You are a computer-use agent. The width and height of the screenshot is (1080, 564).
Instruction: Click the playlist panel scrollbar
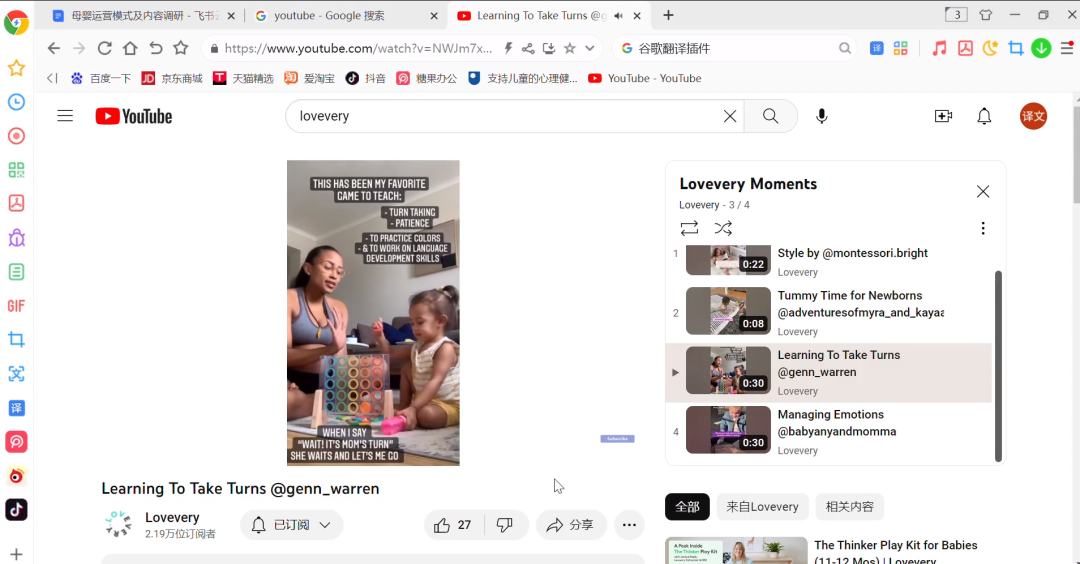tap(998, 366)
